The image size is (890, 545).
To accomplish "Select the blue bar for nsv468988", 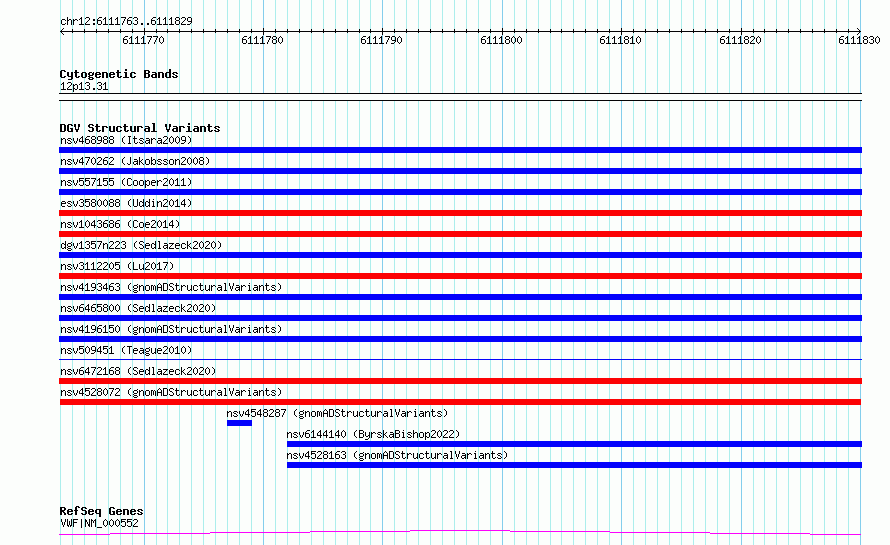I will click(x=460, y=150).
